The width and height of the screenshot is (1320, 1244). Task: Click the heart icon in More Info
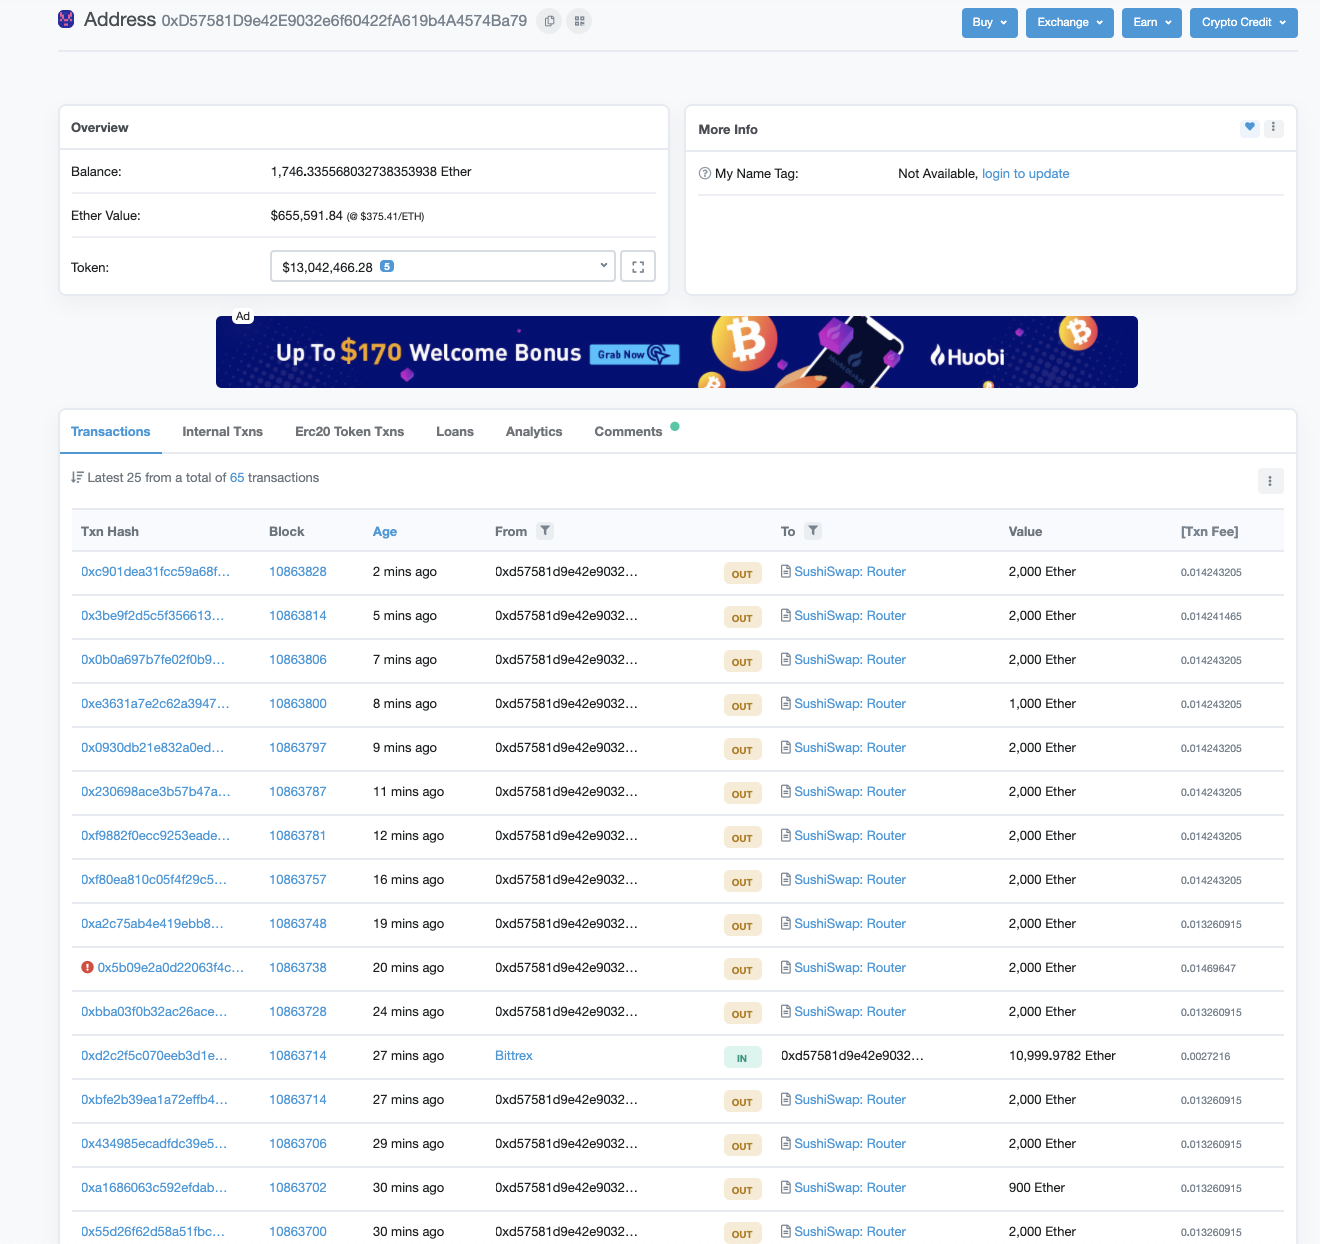(1249, 127)
